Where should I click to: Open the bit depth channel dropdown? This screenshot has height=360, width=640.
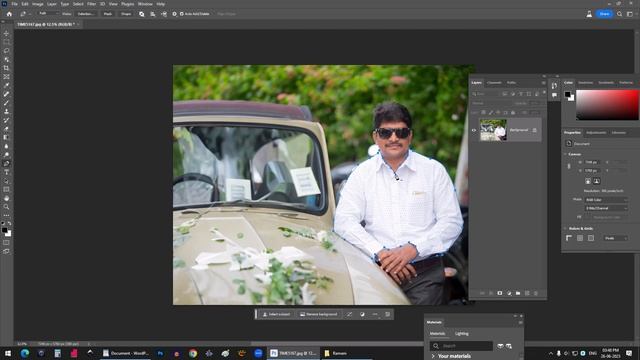point(606,208)
